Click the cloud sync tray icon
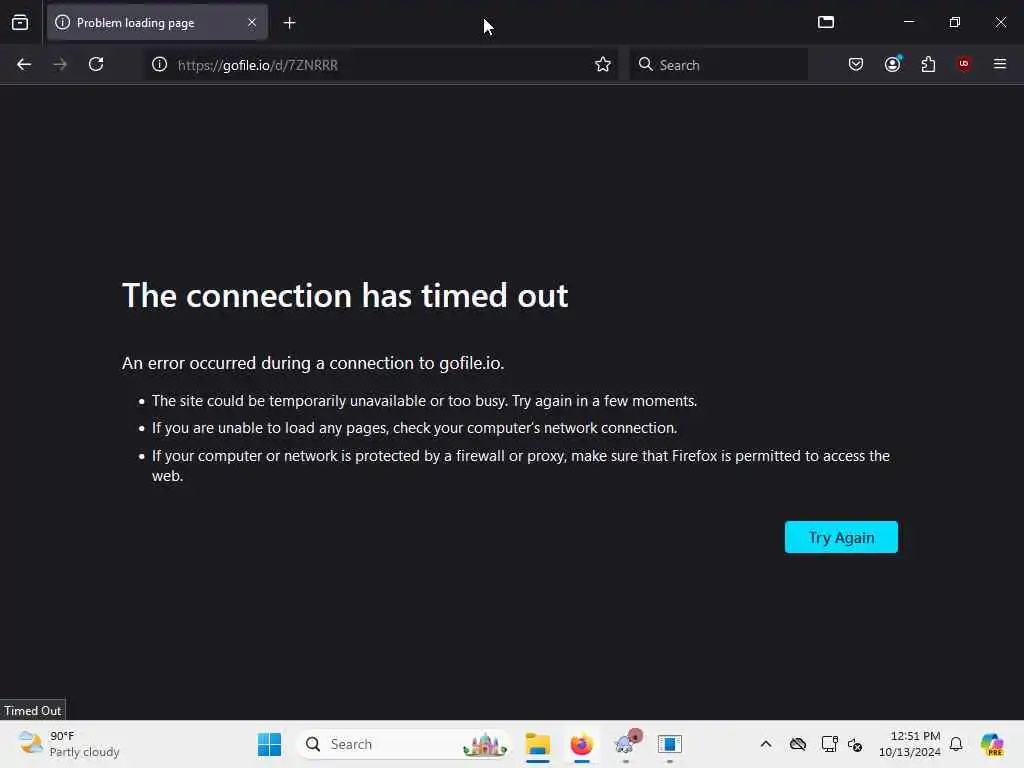 (x=798, y=744)
